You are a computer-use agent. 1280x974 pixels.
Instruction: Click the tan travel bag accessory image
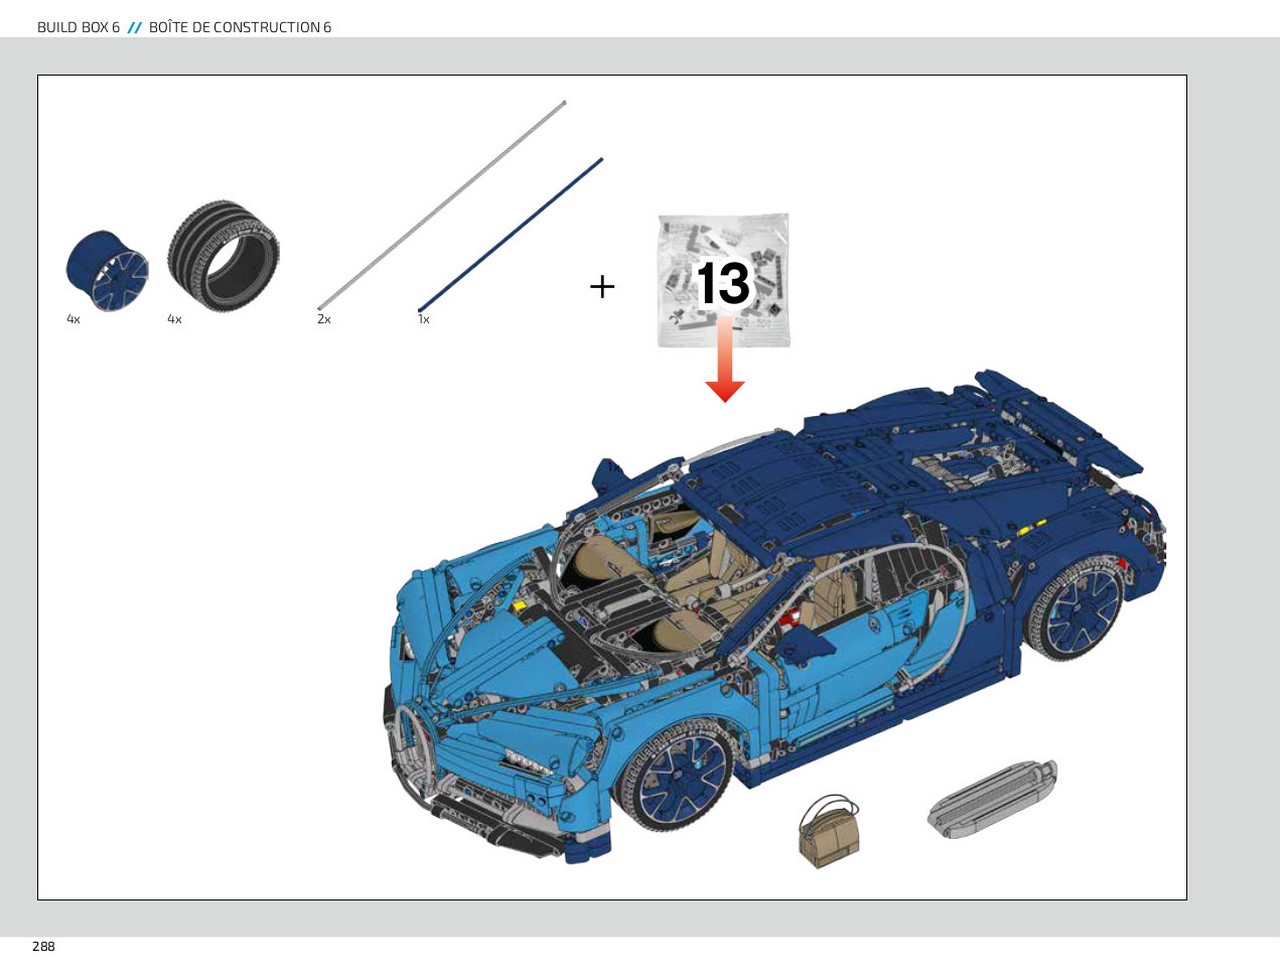[829, 831]
